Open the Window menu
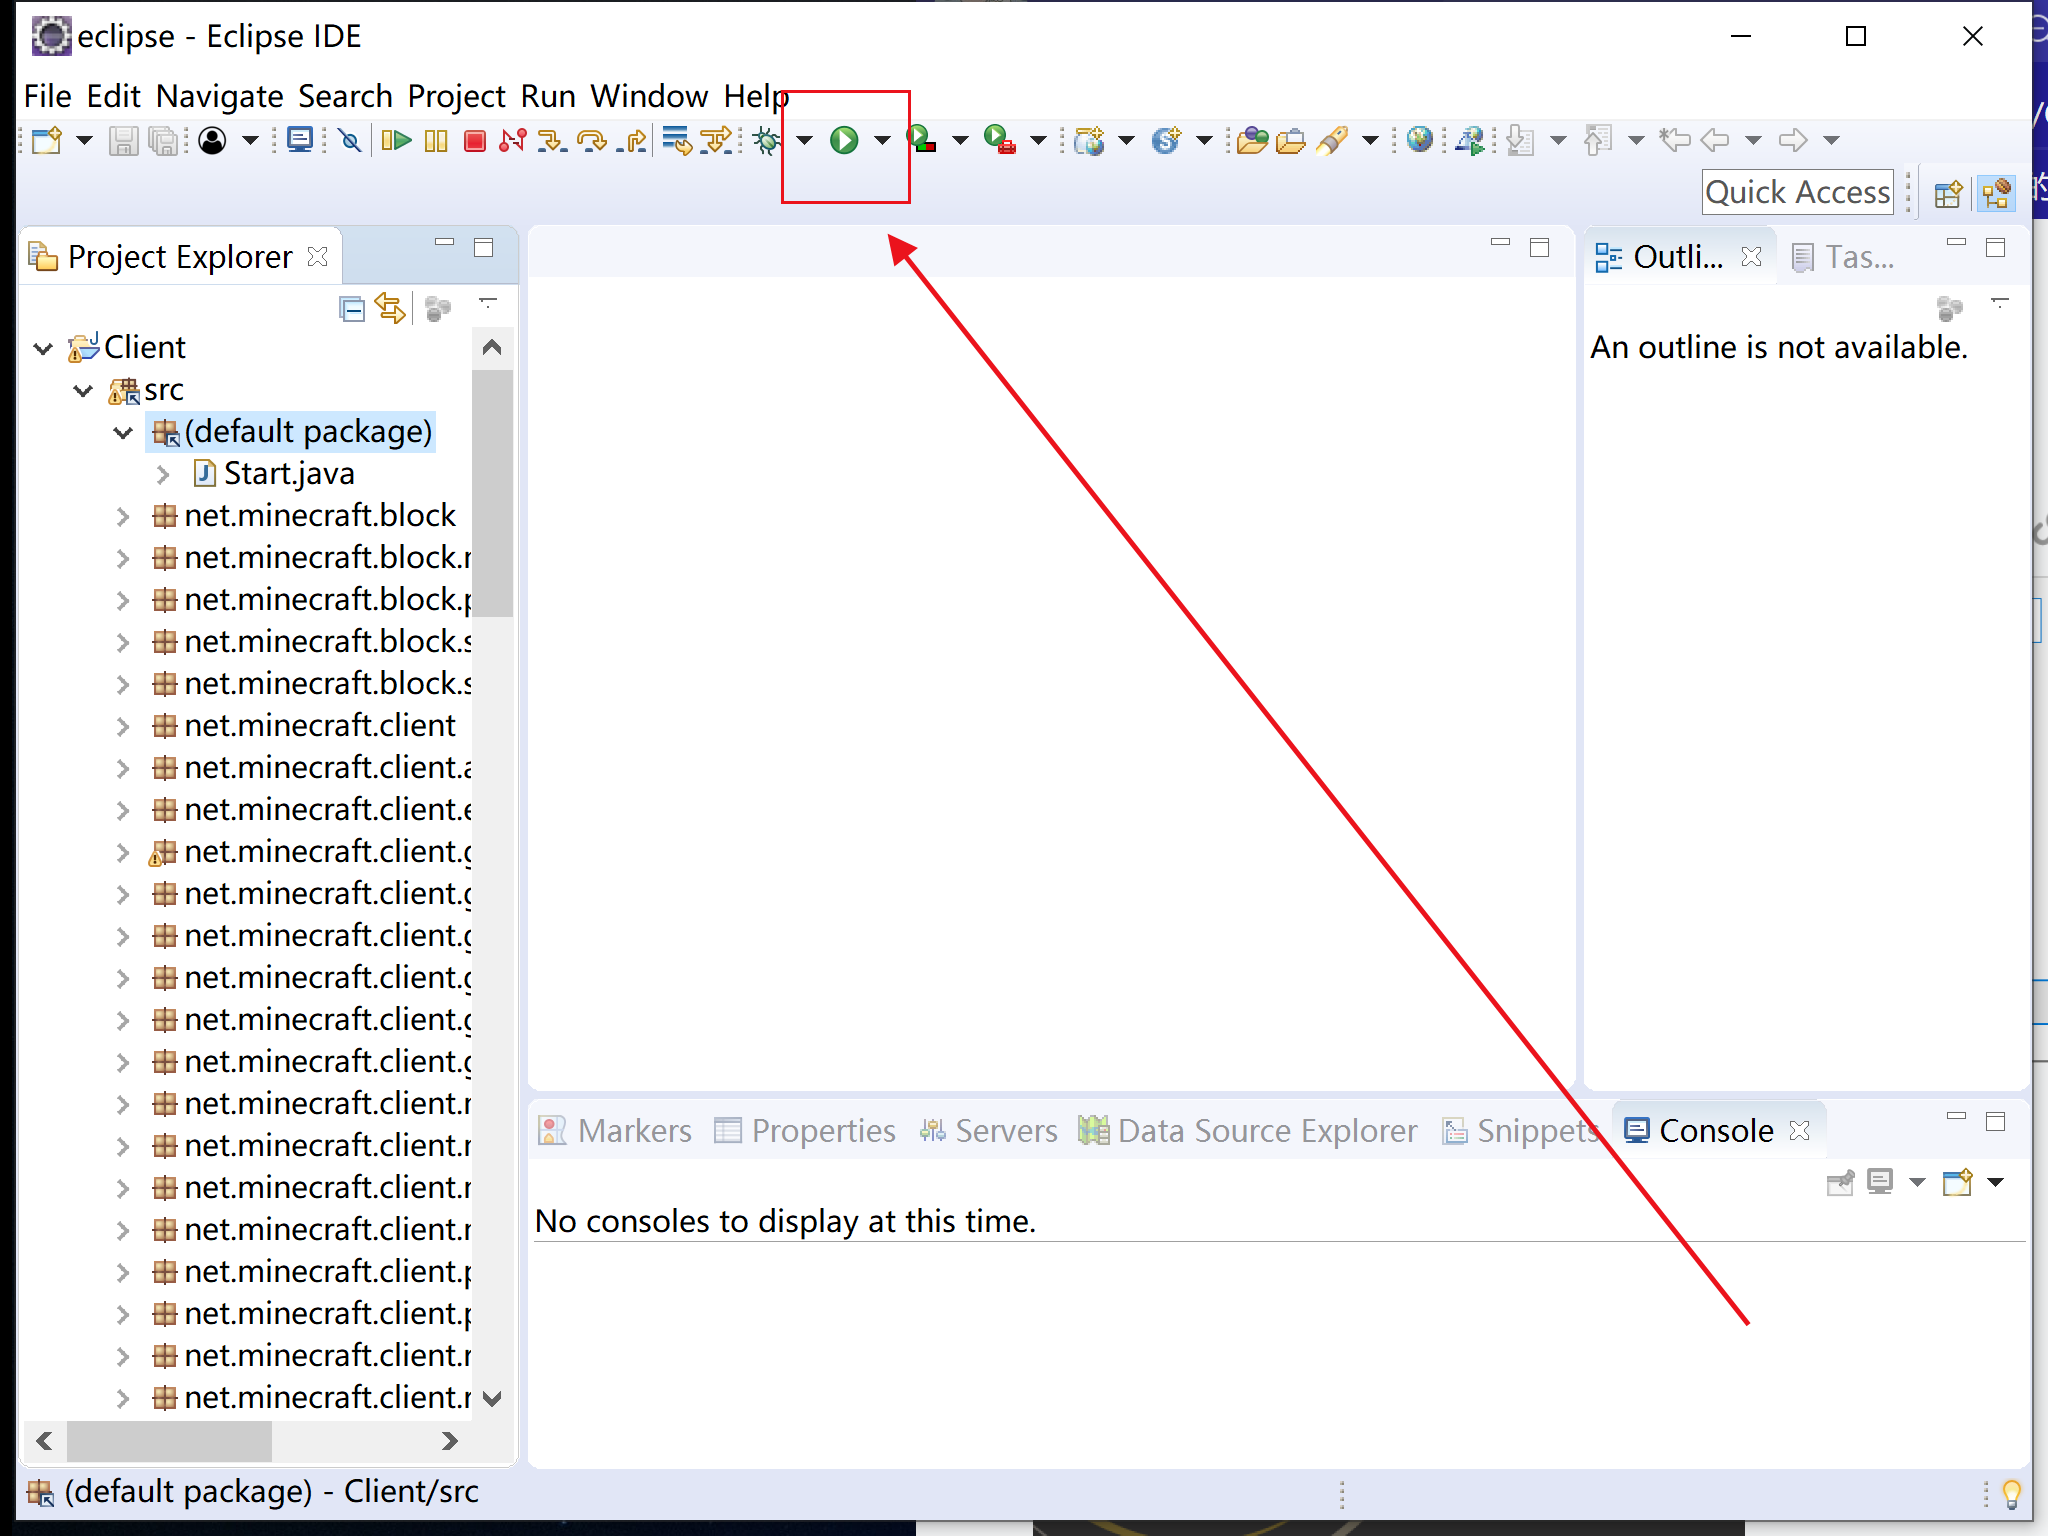Image resolution: width=2048 pixels, height=1536 pixels. [x=648, y=96]
